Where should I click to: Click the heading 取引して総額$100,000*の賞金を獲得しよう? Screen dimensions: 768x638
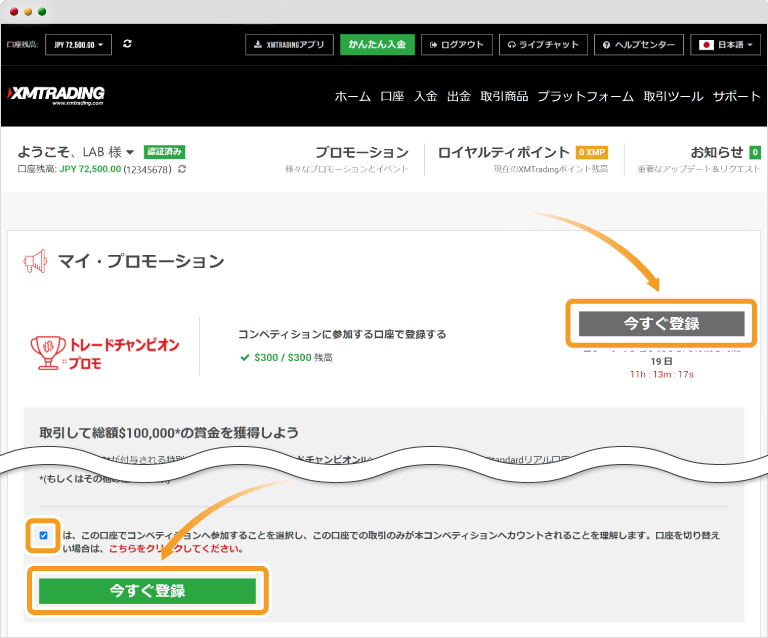(x=169, y=433)
